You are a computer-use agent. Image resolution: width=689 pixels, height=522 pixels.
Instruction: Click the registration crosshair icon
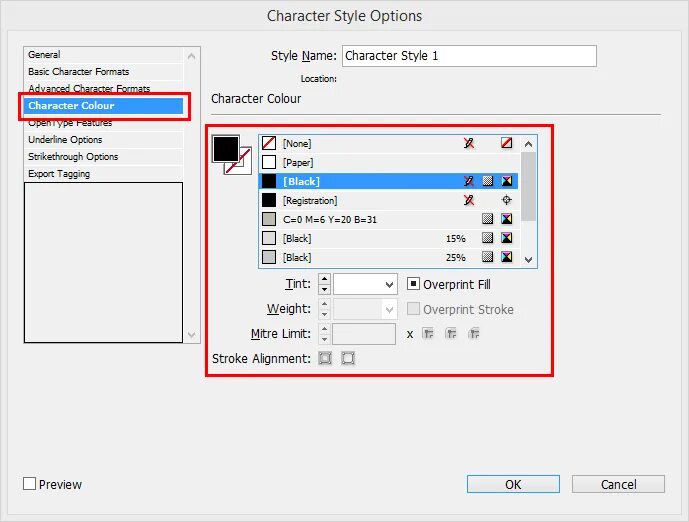point(507,200)
